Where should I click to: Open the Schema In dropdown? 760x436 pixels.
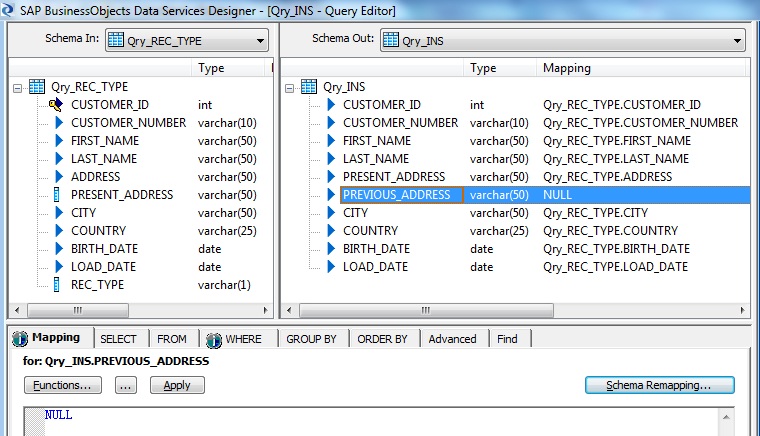point(260,41)
